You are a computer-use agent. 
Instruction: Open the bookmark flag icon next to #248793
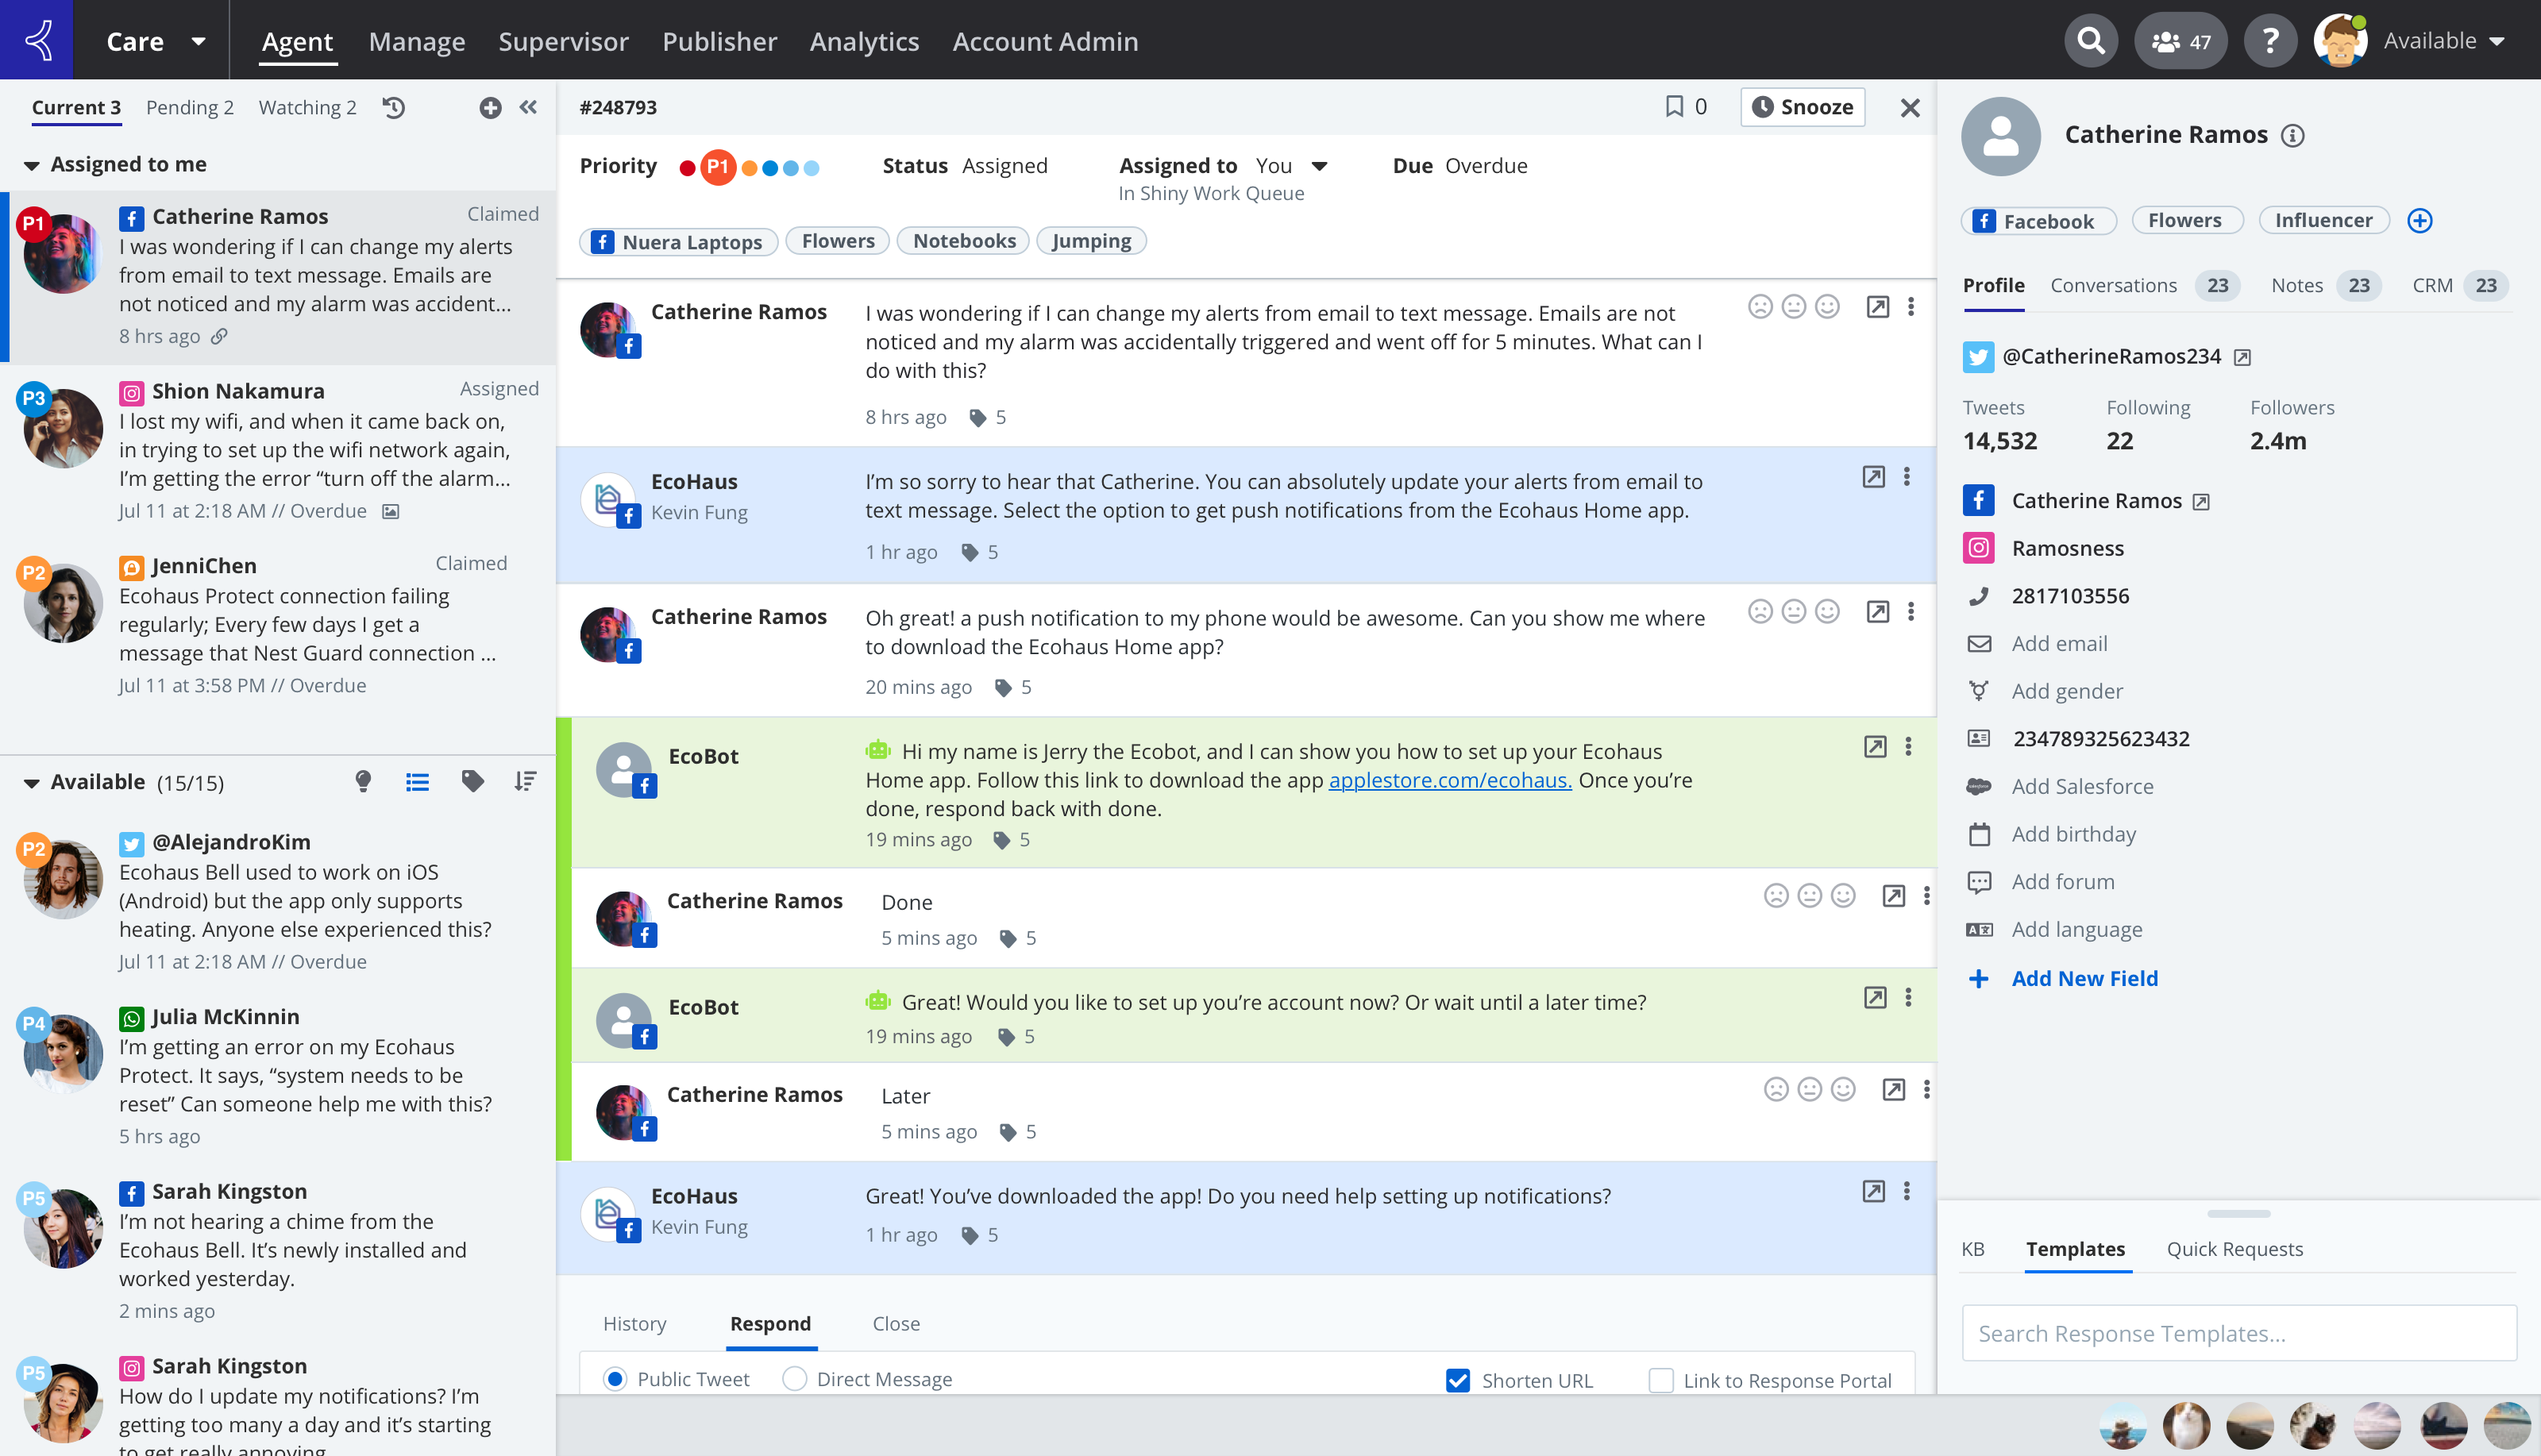click(1676, 107)
